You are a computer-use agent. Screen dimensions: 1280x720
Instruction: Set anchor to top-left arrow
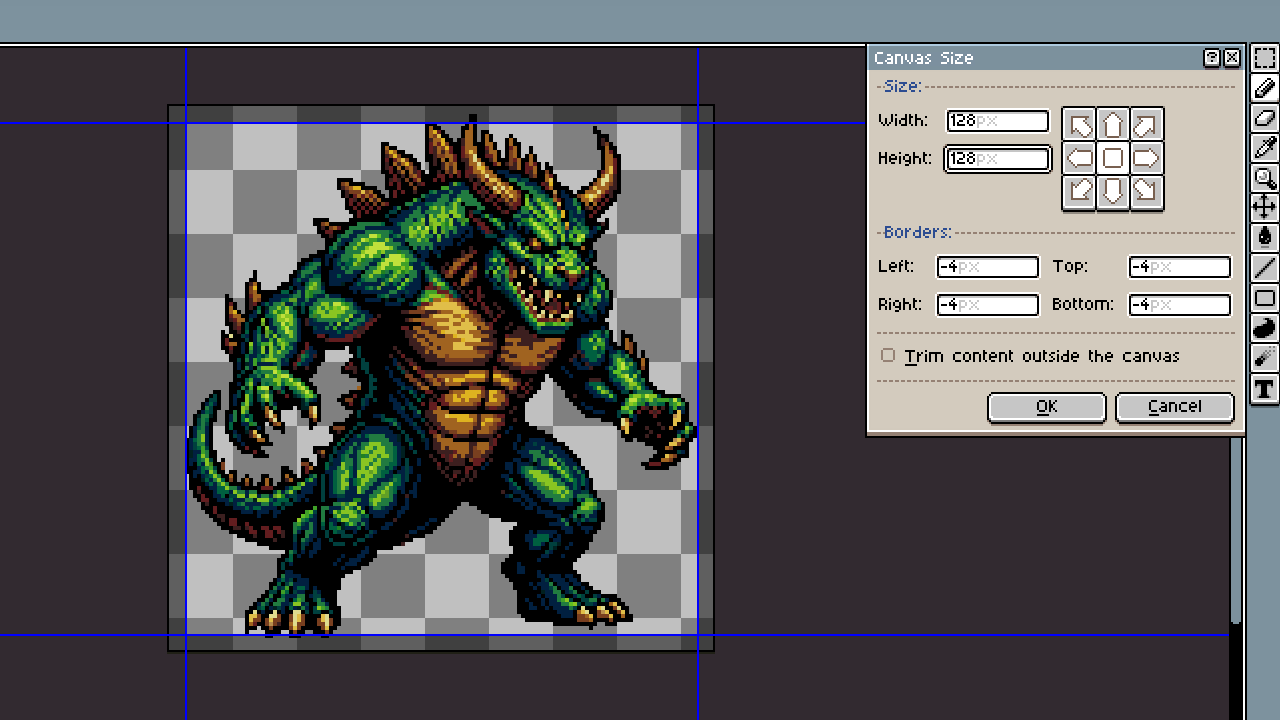(1080, 125)
